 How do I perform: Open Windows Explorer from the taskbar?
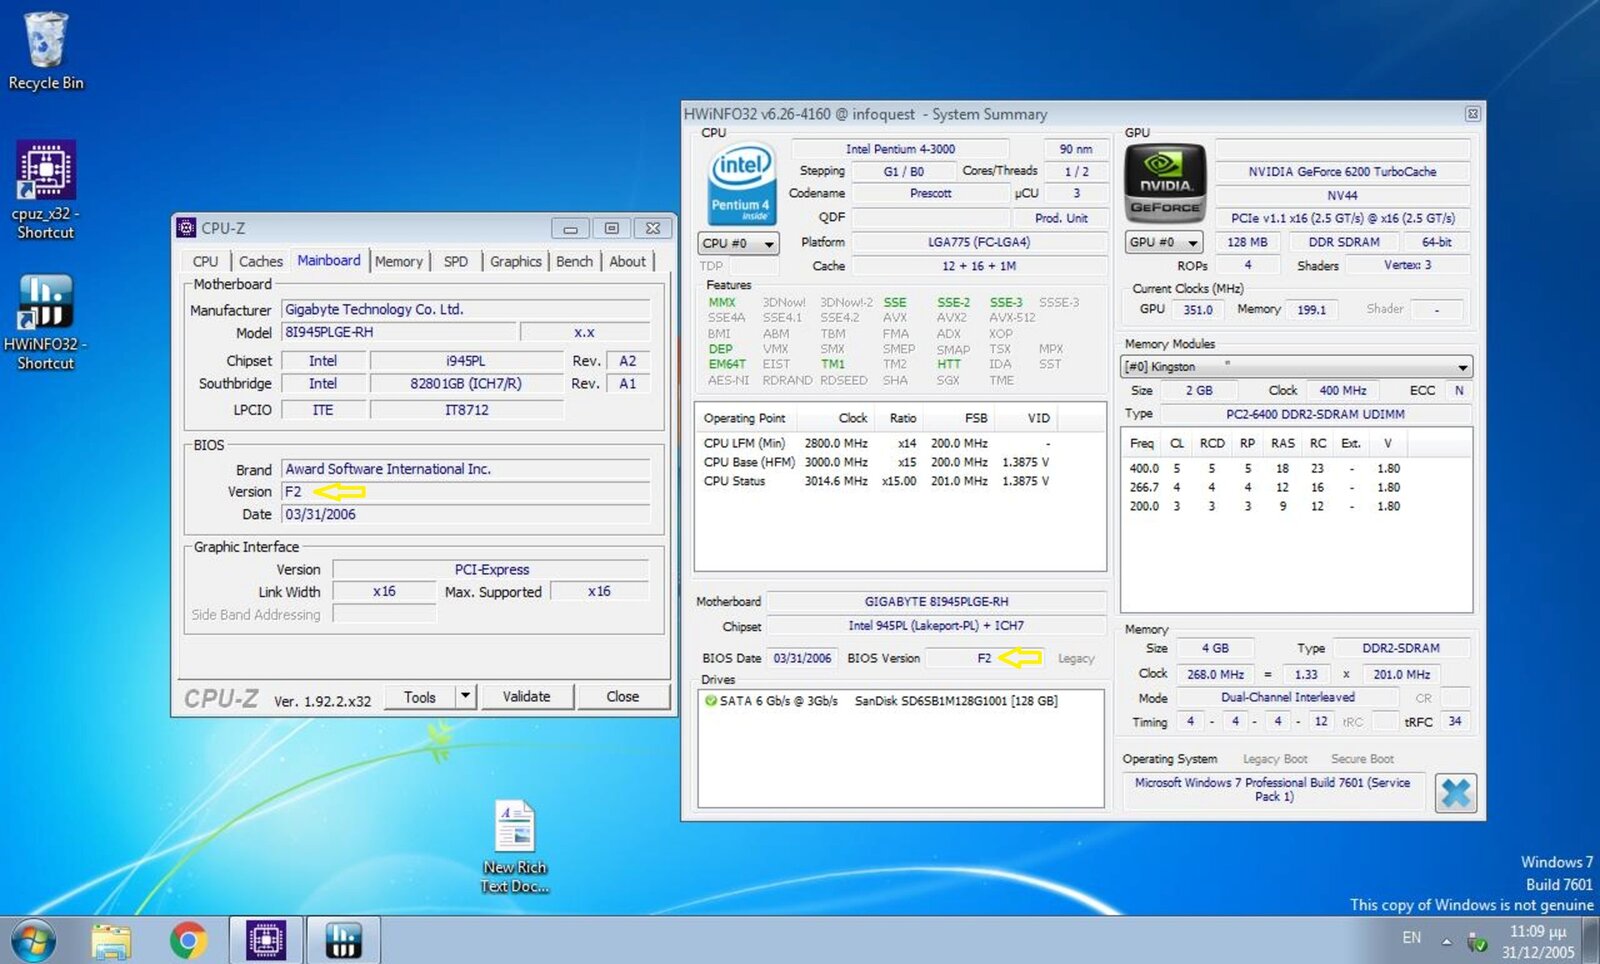111,941
